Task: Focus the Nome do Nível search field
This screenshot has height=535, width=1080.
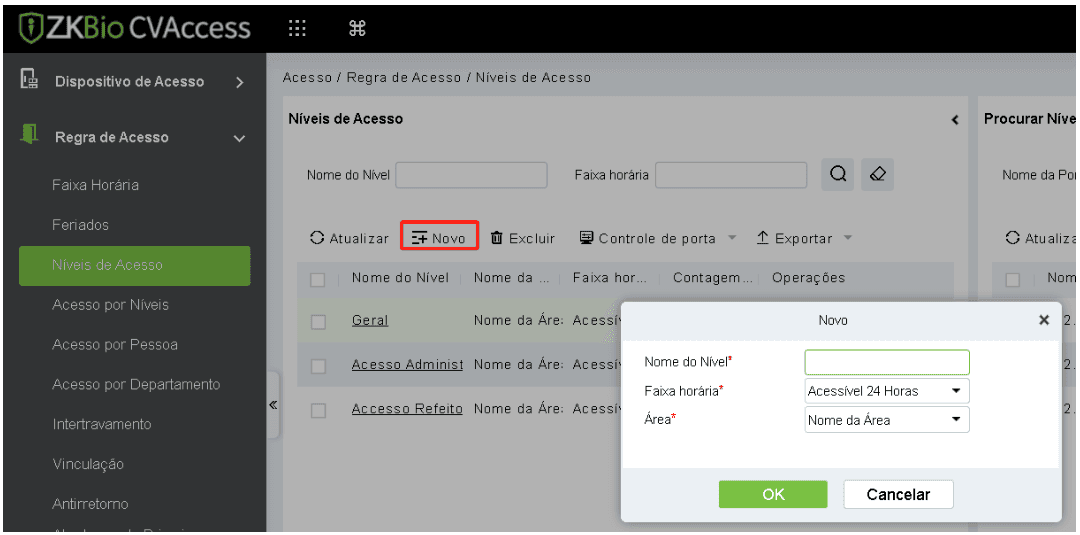Action: [471, 176]
